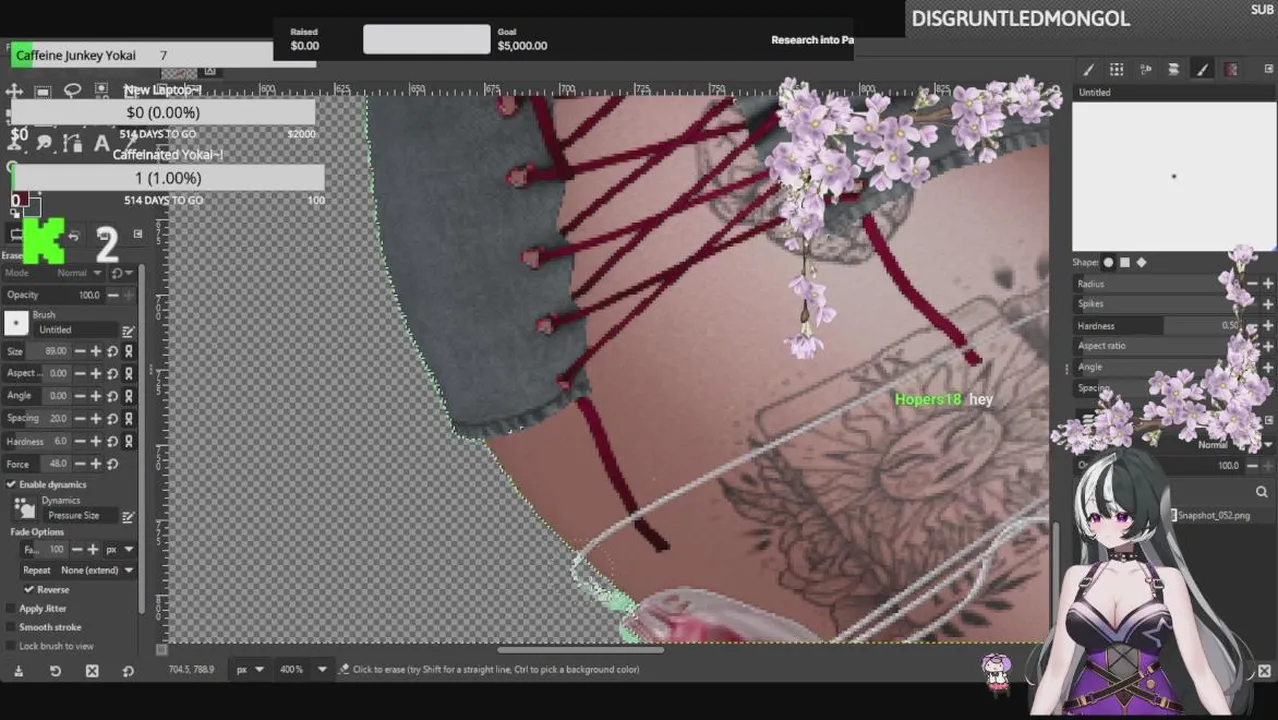1278x720 pixels.
Task: Reset Size to brush default
Action: click(112, 351)
